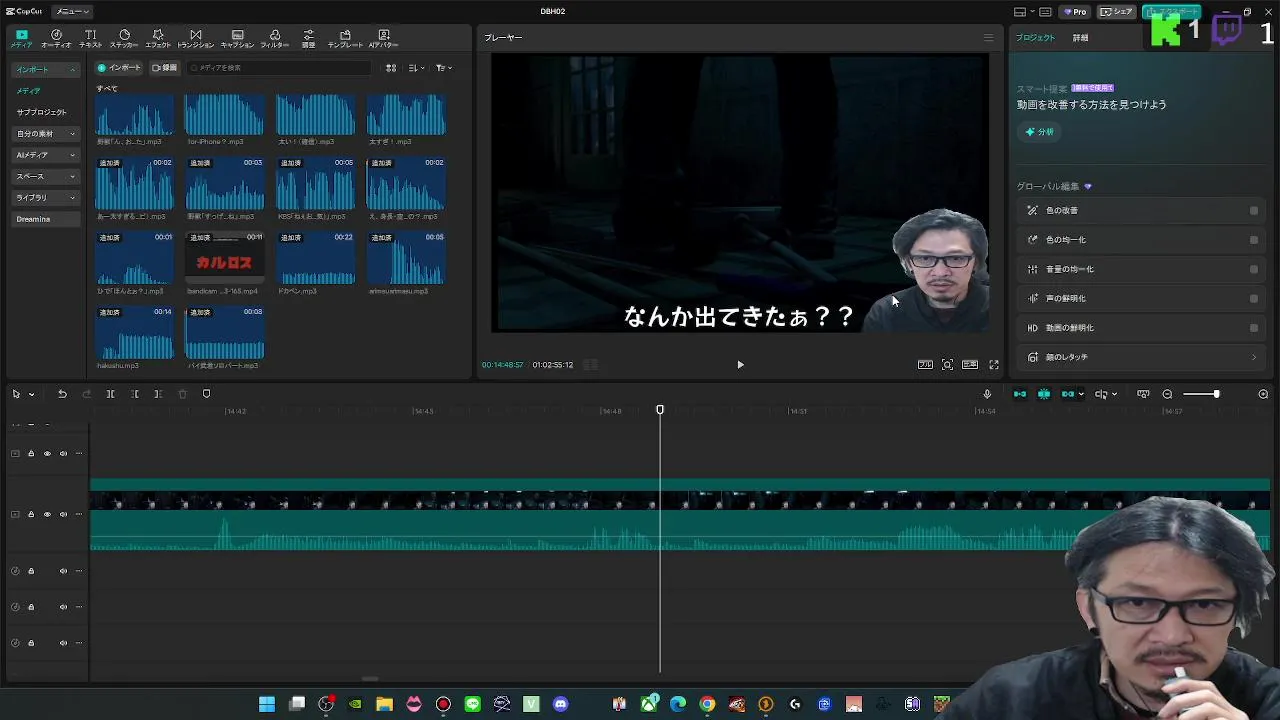
Task: Open the フィルター (Filters) panel
Action: [x=275, y=39]
